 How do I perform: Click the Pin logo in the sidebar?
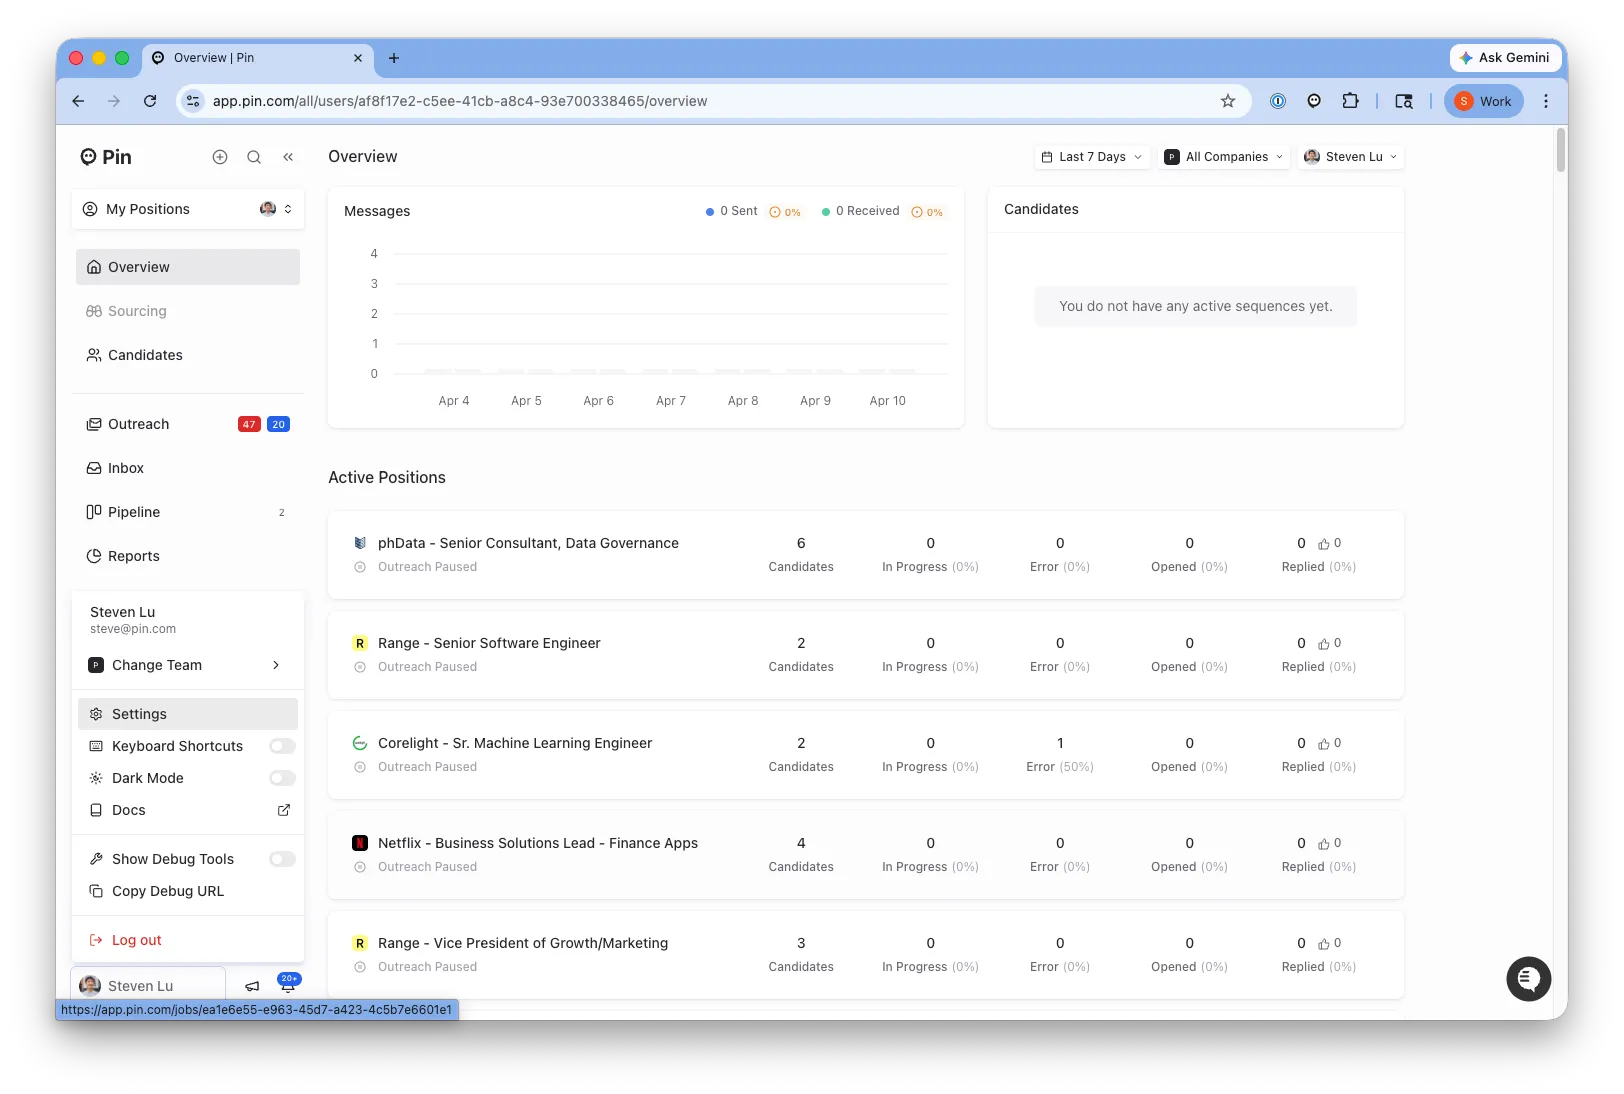pos(105,157)
